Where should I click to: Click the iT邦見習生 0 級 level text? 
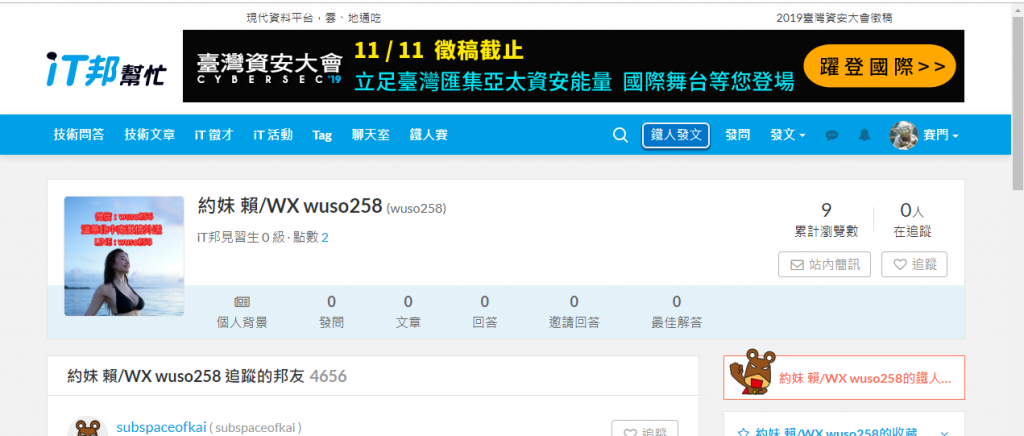coord(242,238)
